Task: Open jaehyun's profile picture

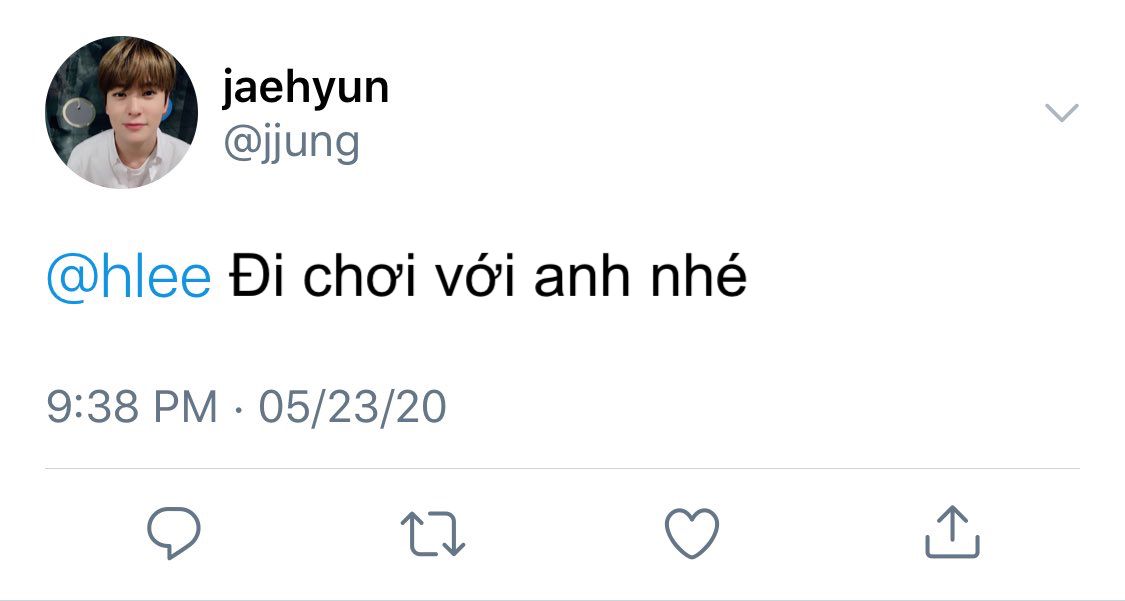Action: 121,112
